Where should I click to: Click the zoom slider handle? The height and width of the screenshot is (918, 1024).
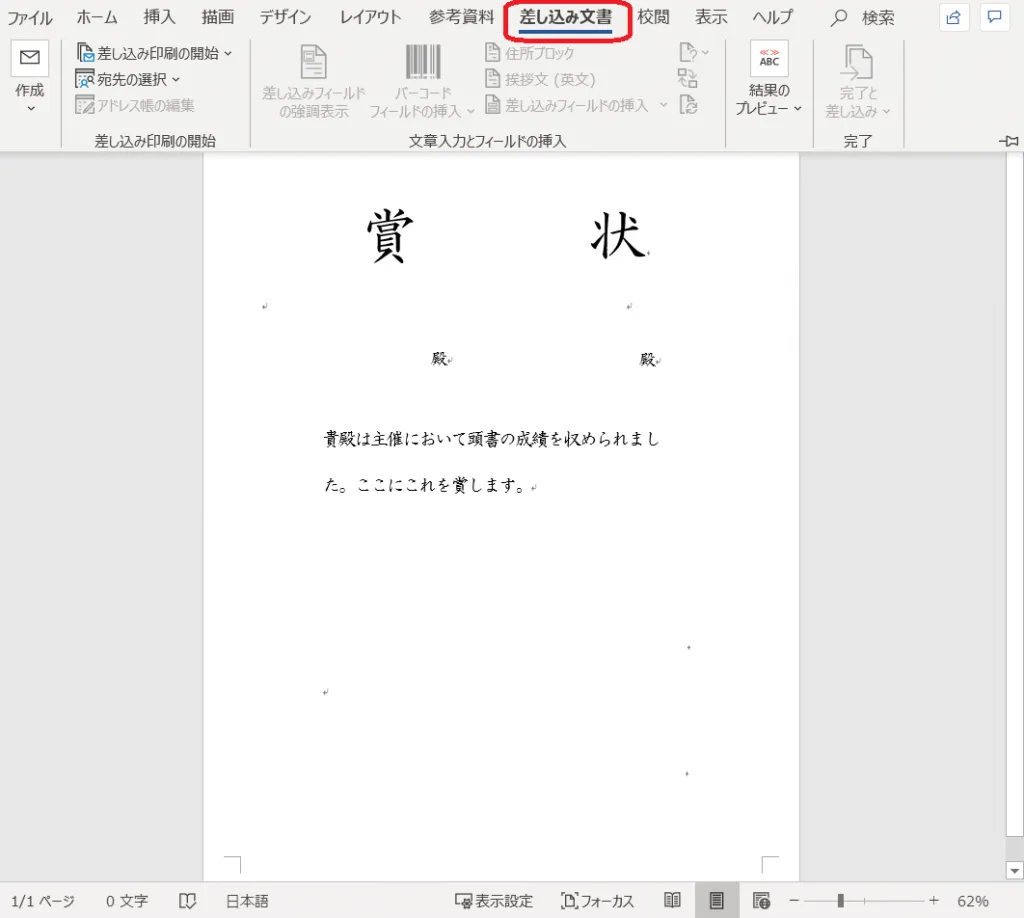pyautogui.click(x=841, y=901)
